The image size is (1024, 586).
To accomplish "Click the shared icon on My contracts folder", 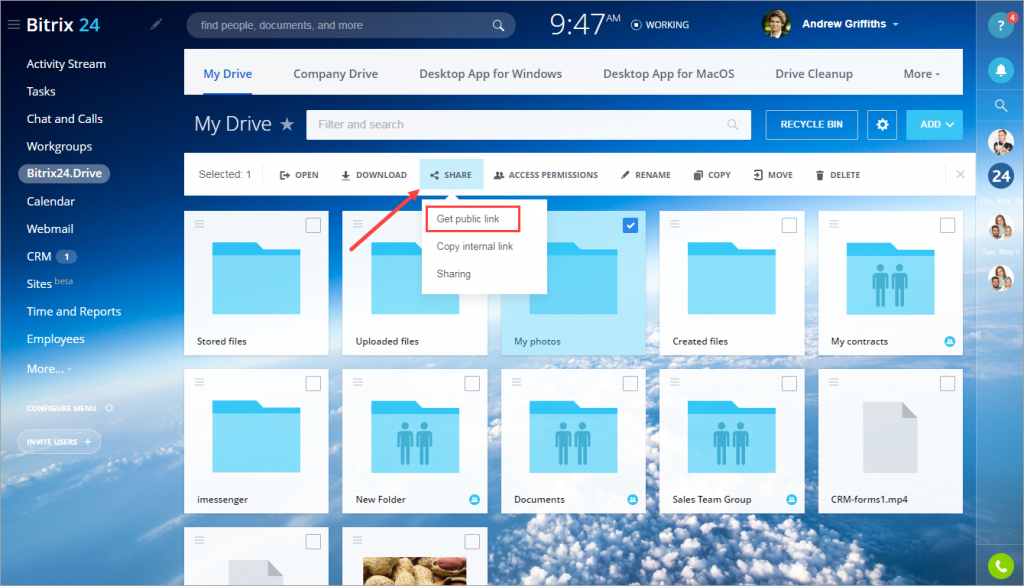I will click(x=950, y=341).
